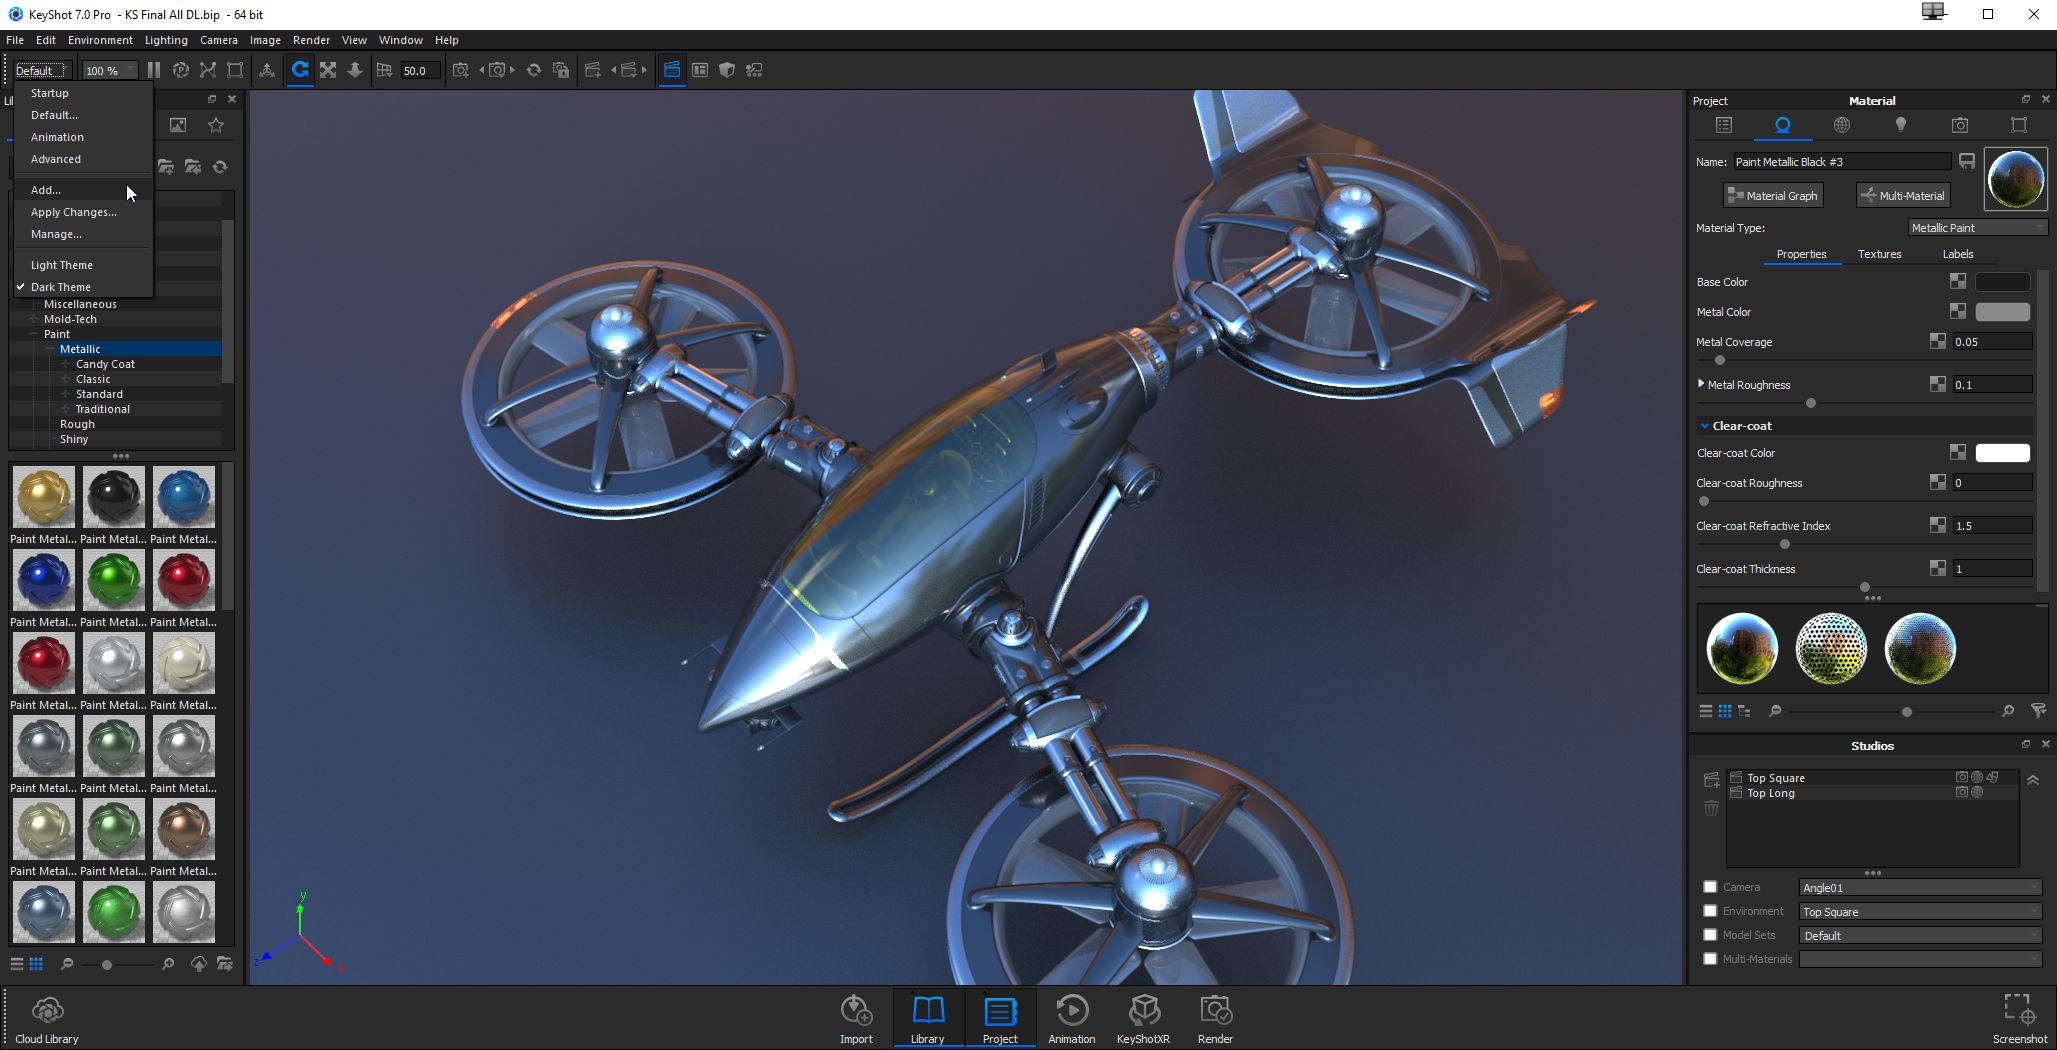Open the Material Type dropdown showing Metallic Paint
The height and width of the screenshot is (1050, 2057).
[x=1977, y=228]
